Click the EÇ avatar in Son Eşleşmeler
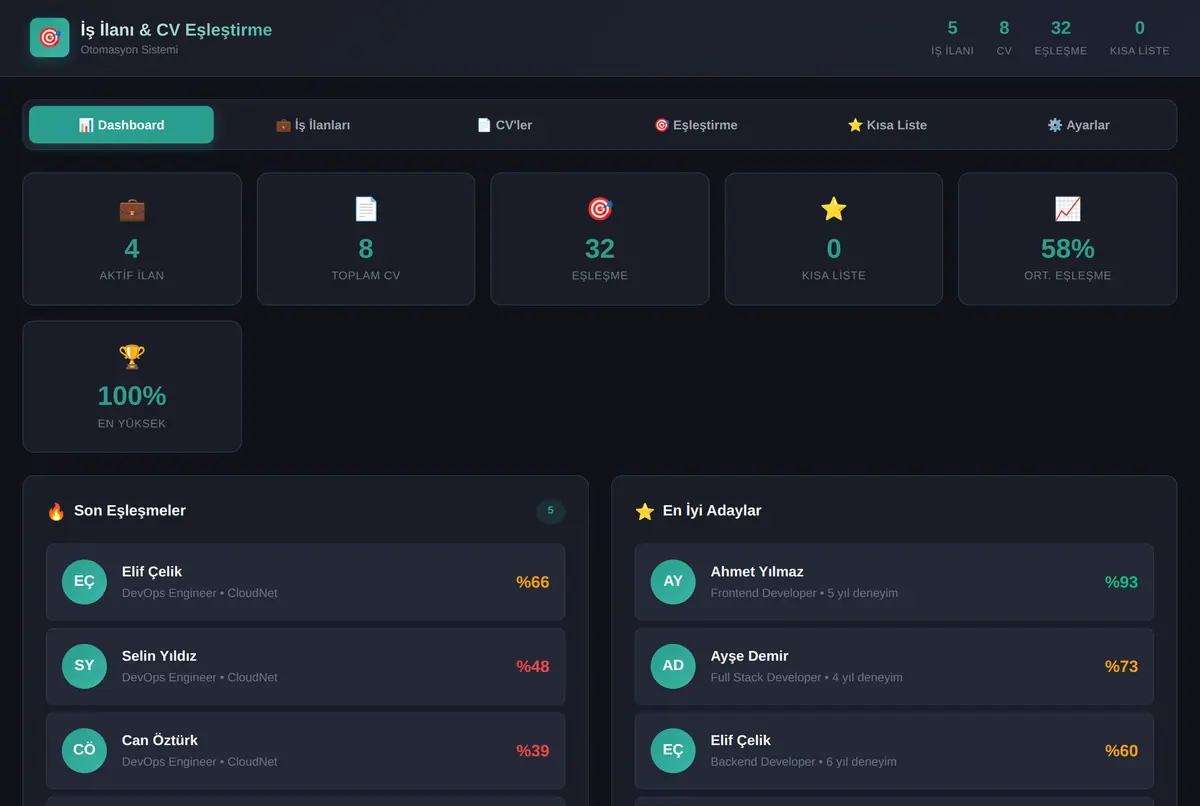The width and height of the screenshot is (1200, 806). tap(84, 582)
